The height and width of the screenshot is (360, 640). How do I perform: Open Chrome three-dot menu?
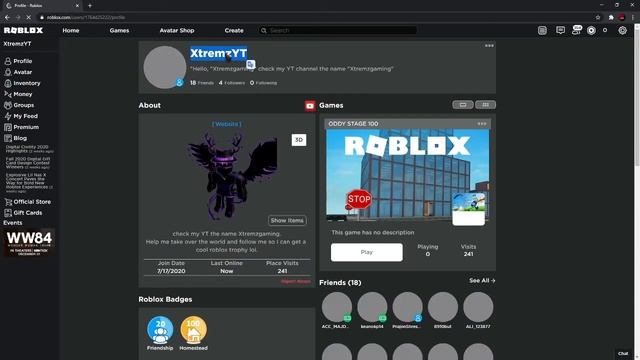coord(633,18)
